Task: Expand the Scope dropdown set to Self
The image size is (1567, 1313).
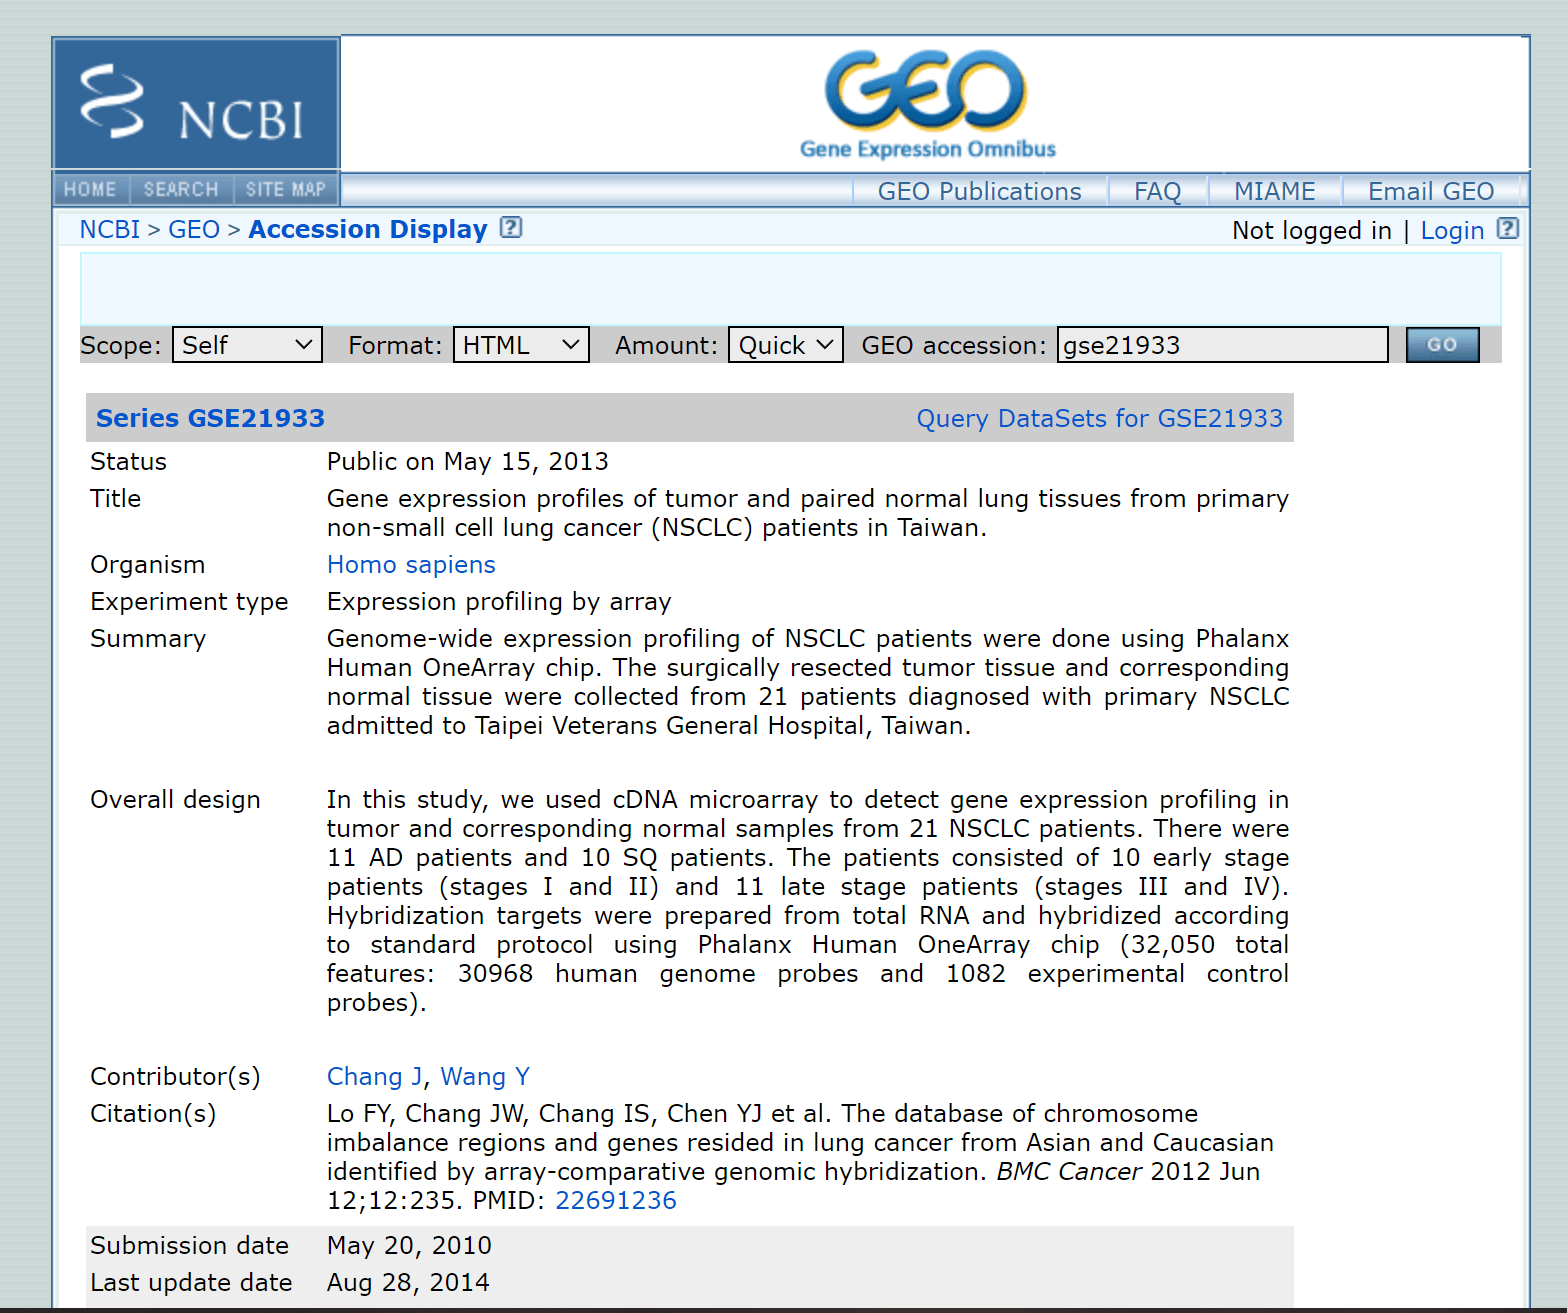Action: pos(247,345)
